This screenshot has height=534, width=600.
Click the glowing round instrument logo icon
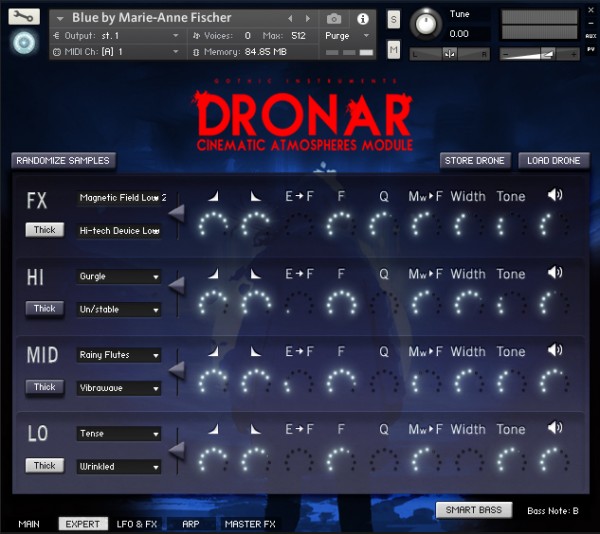(x=24, y=42)
